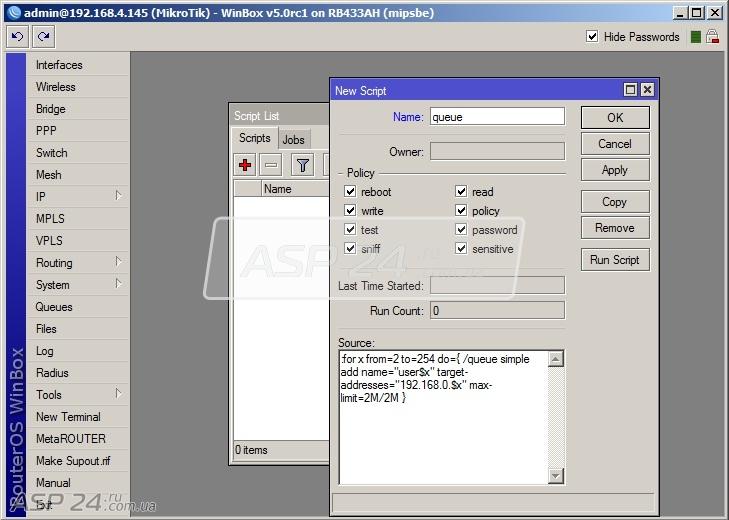Uncheck the reboot policy checkbox
This screenshot has height=520, width=729.
(x=350, y=191)
